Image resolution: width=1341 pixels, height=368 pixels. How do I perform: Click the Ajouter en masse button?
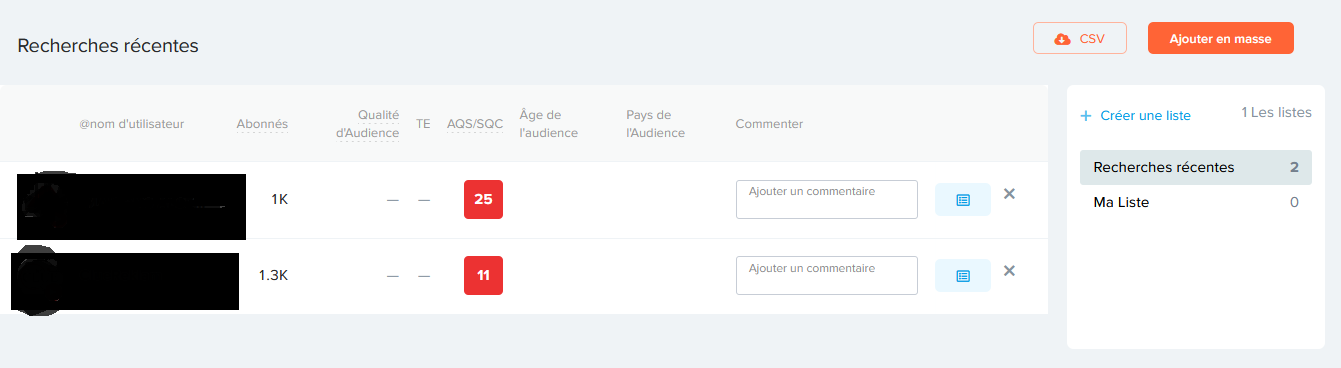pos(1220,38)
